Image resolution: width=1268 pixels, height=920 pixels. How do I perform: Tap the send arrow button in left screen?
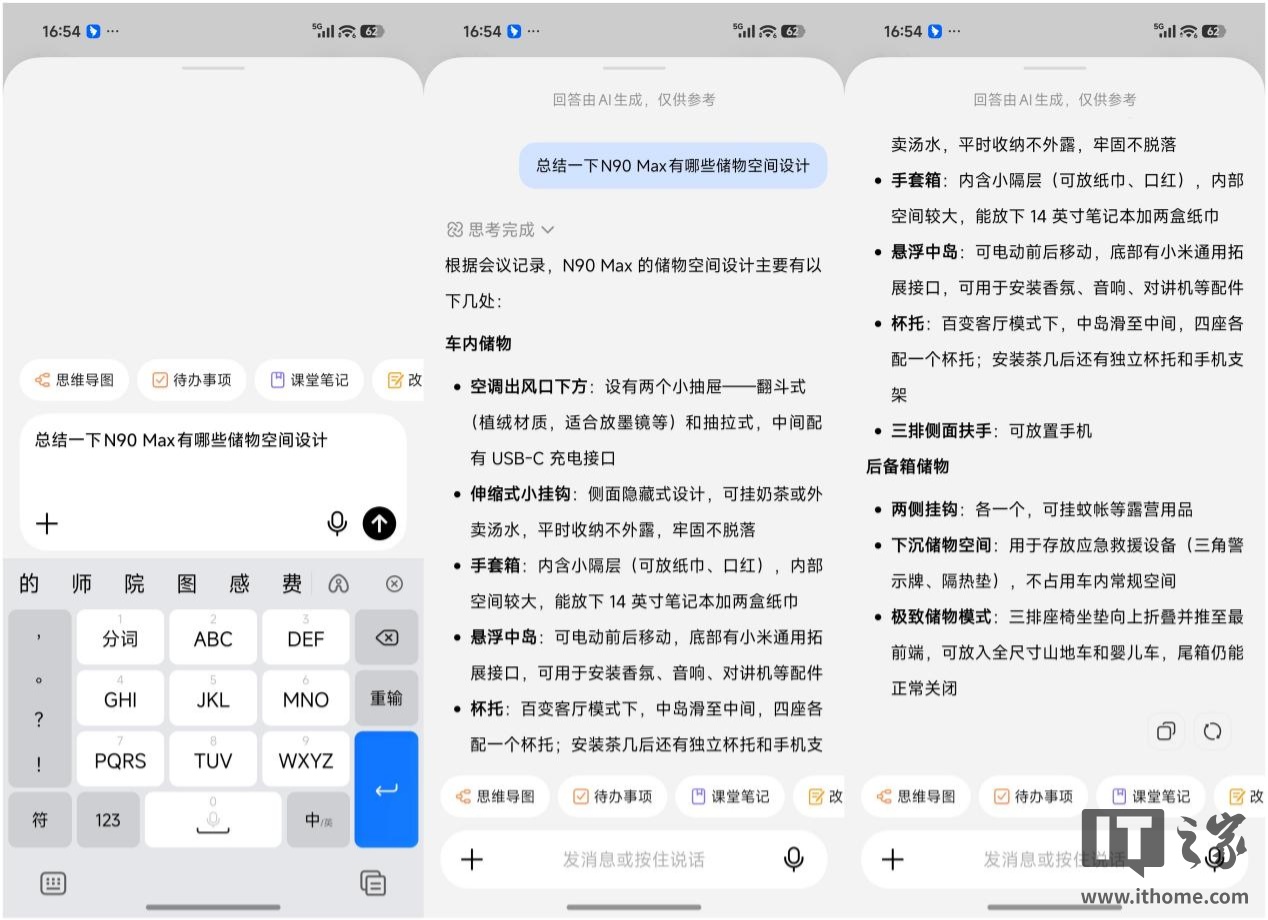point(379,522)
